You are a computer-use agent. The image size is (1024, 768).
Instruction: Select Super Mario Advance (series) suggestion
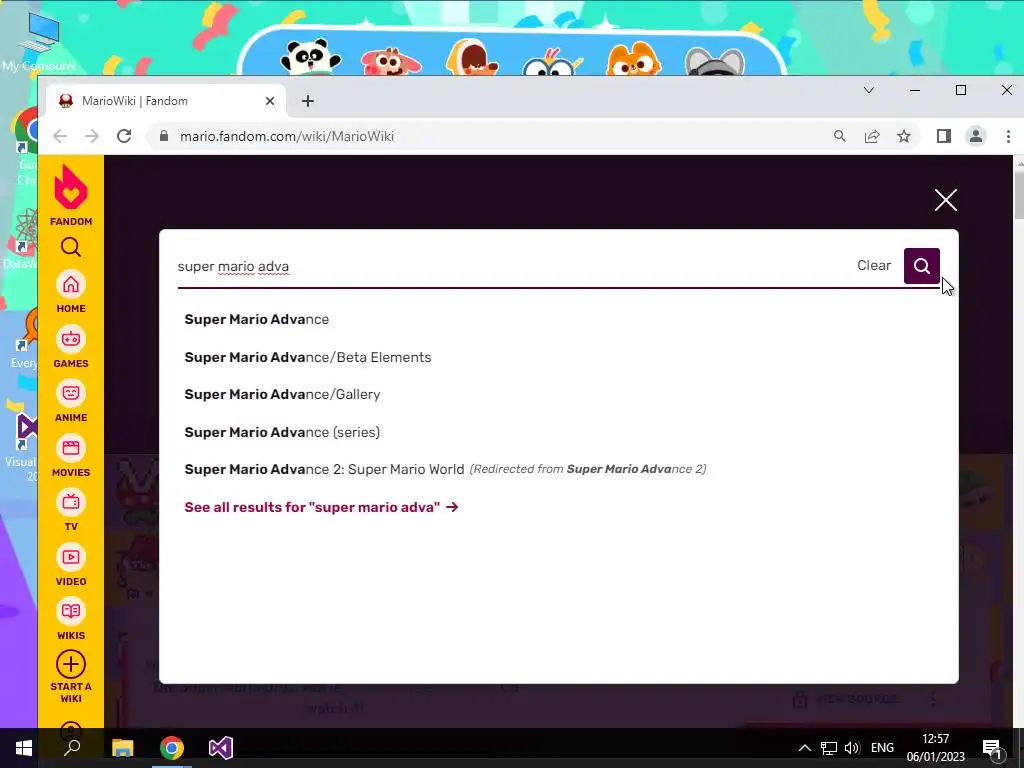point(282,432)
